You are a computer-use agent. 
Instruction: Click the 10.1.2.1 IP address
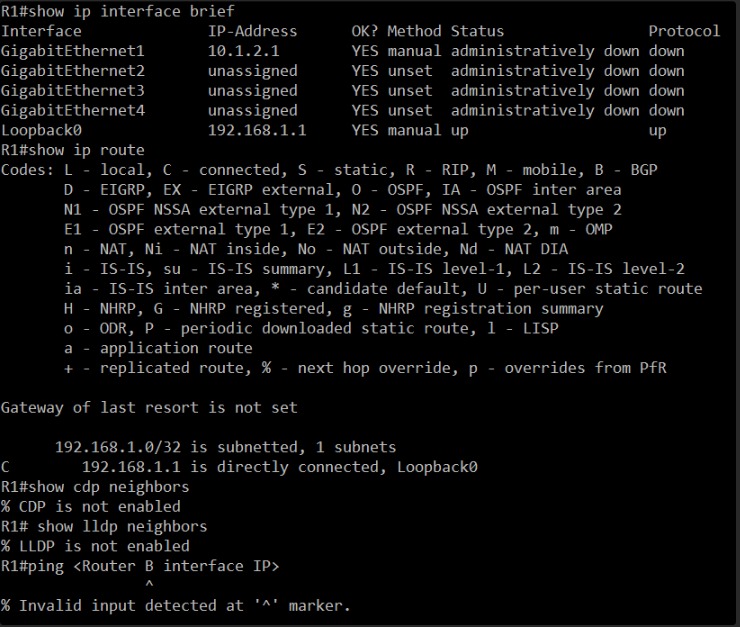point(244,51)
